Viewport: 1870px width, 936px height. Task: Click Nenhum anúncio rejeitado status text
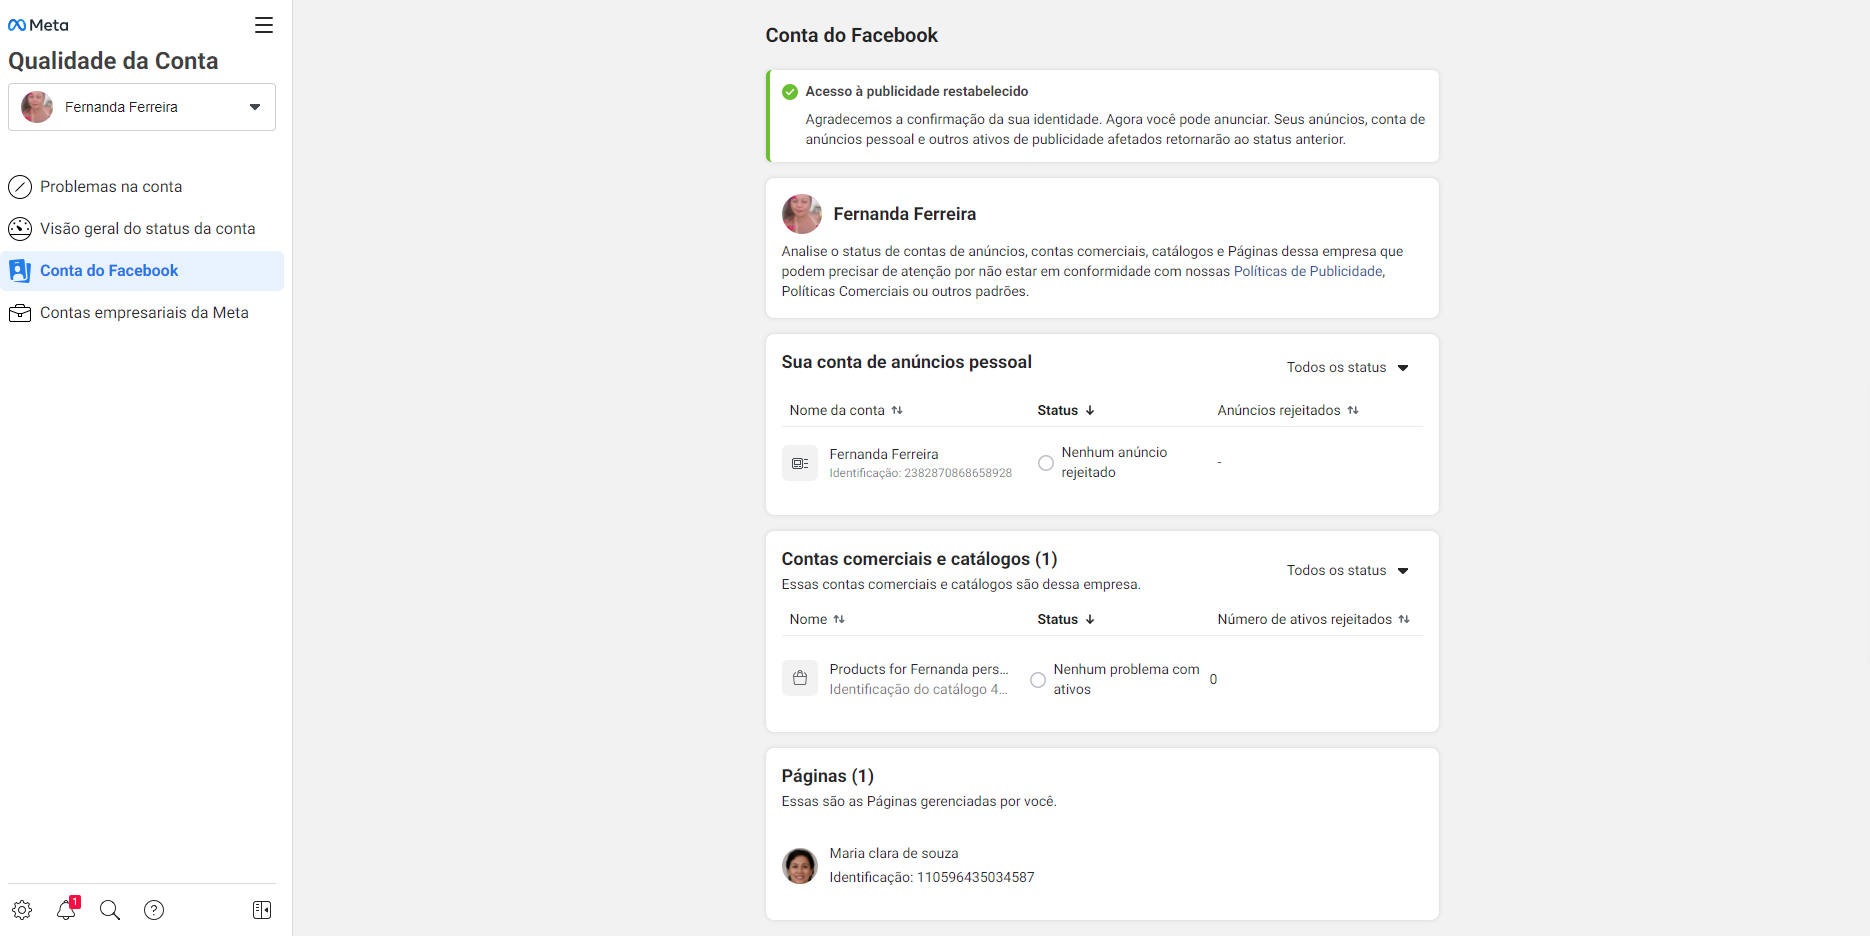point(1114,462)
